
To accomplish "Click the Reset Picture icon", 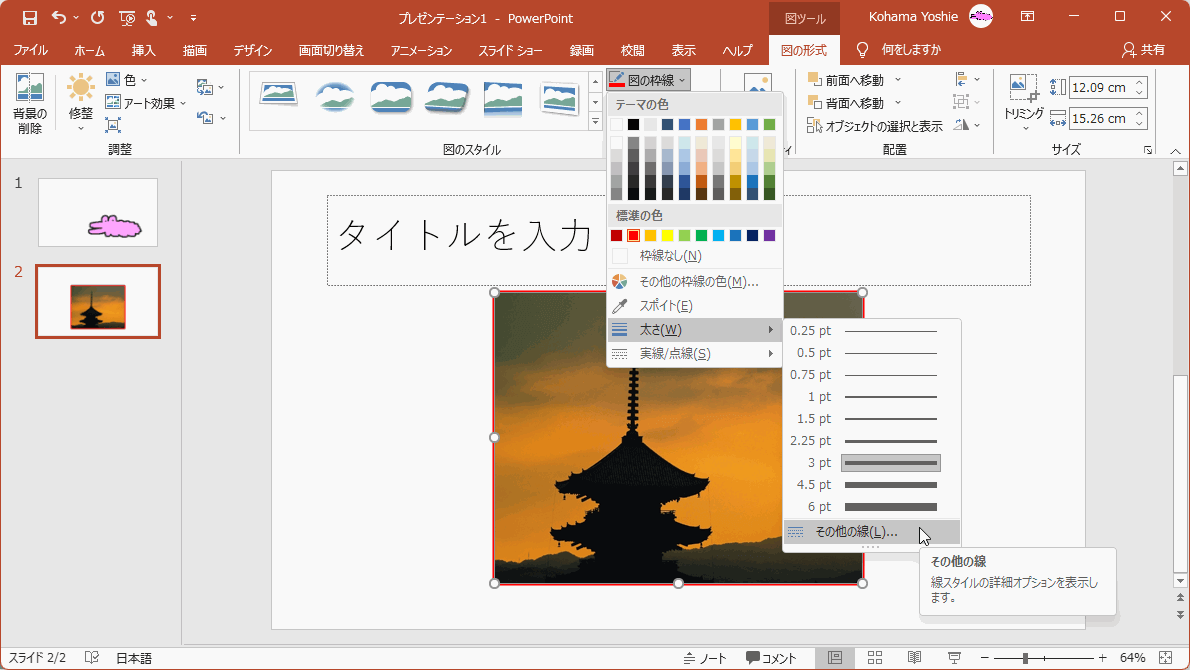I will pos(205,118).
